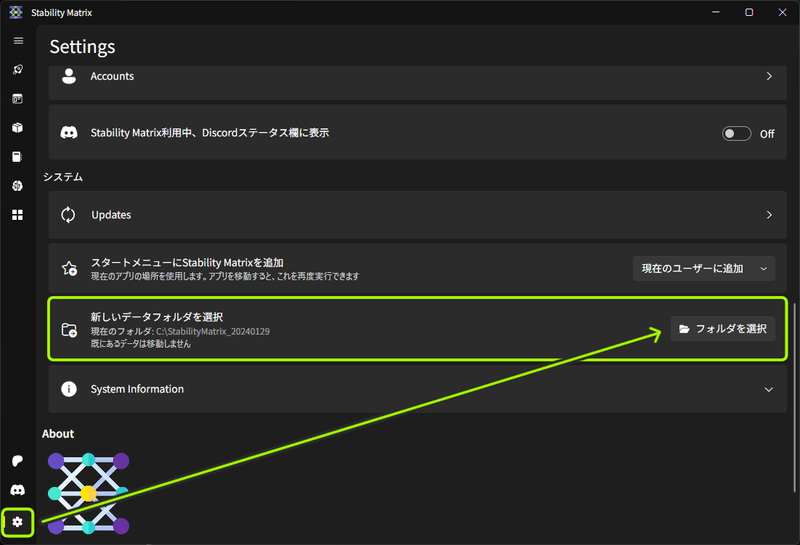Screen dimensions: 800x545
Task: Open the Accounts row
Action: click(417, 82)
